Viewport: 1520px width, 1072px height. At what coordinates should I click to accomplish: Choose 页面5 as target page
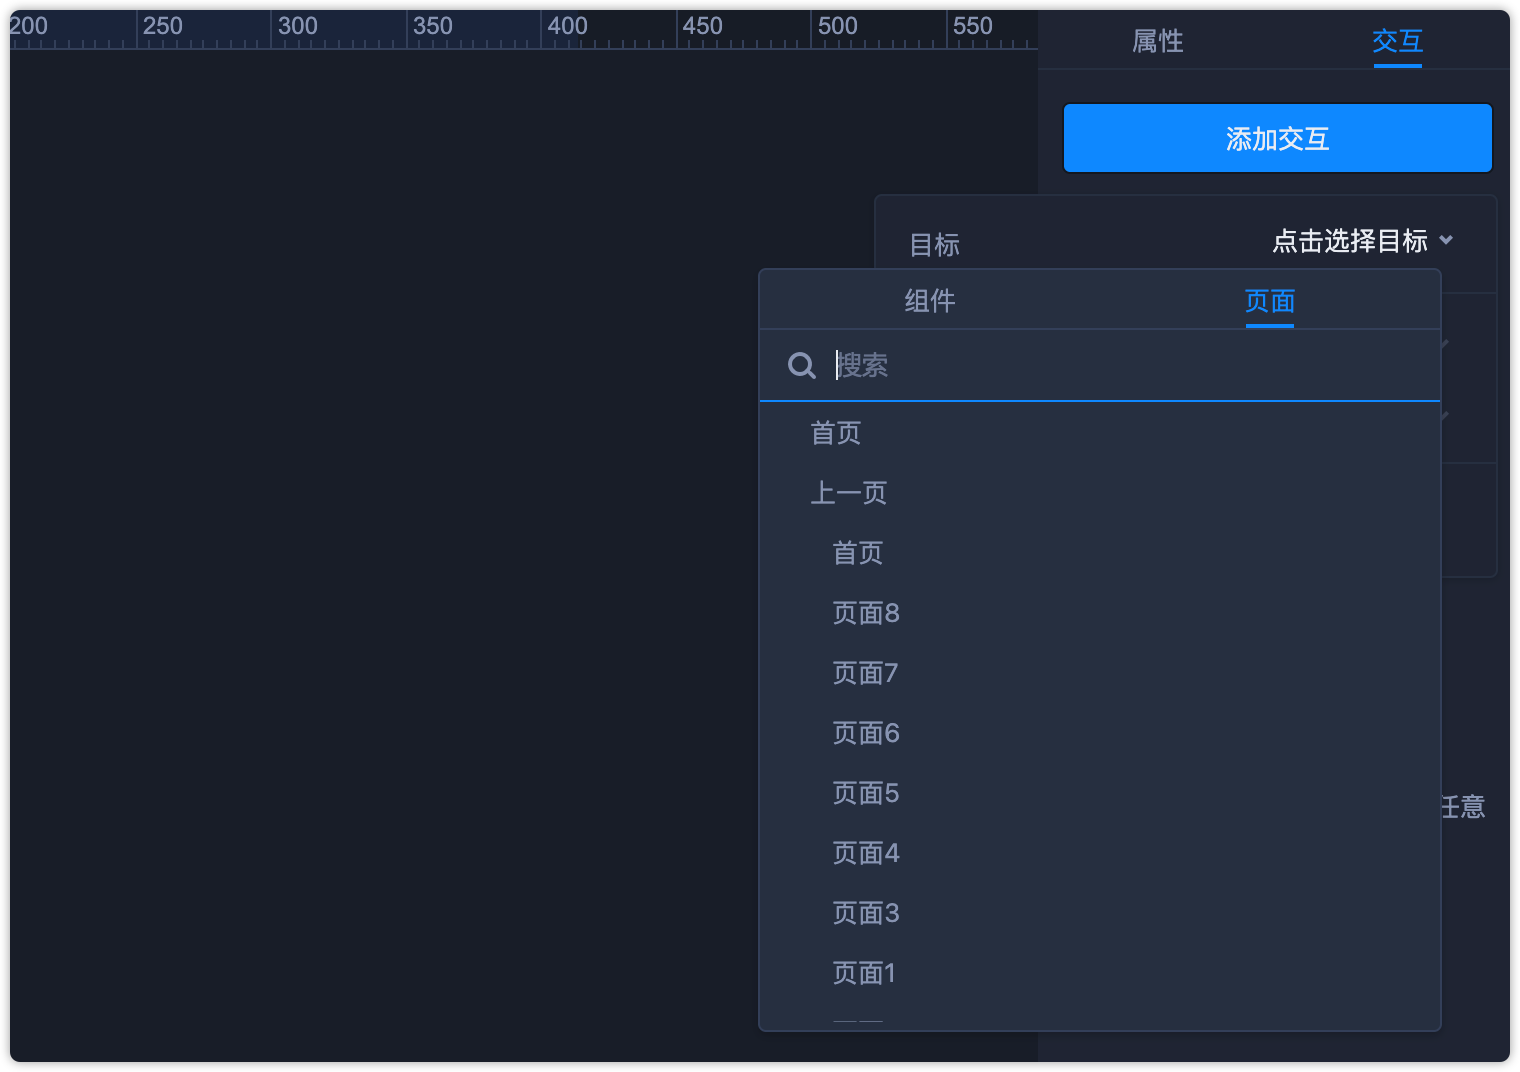pyautogui.click(x=866, y=793)
